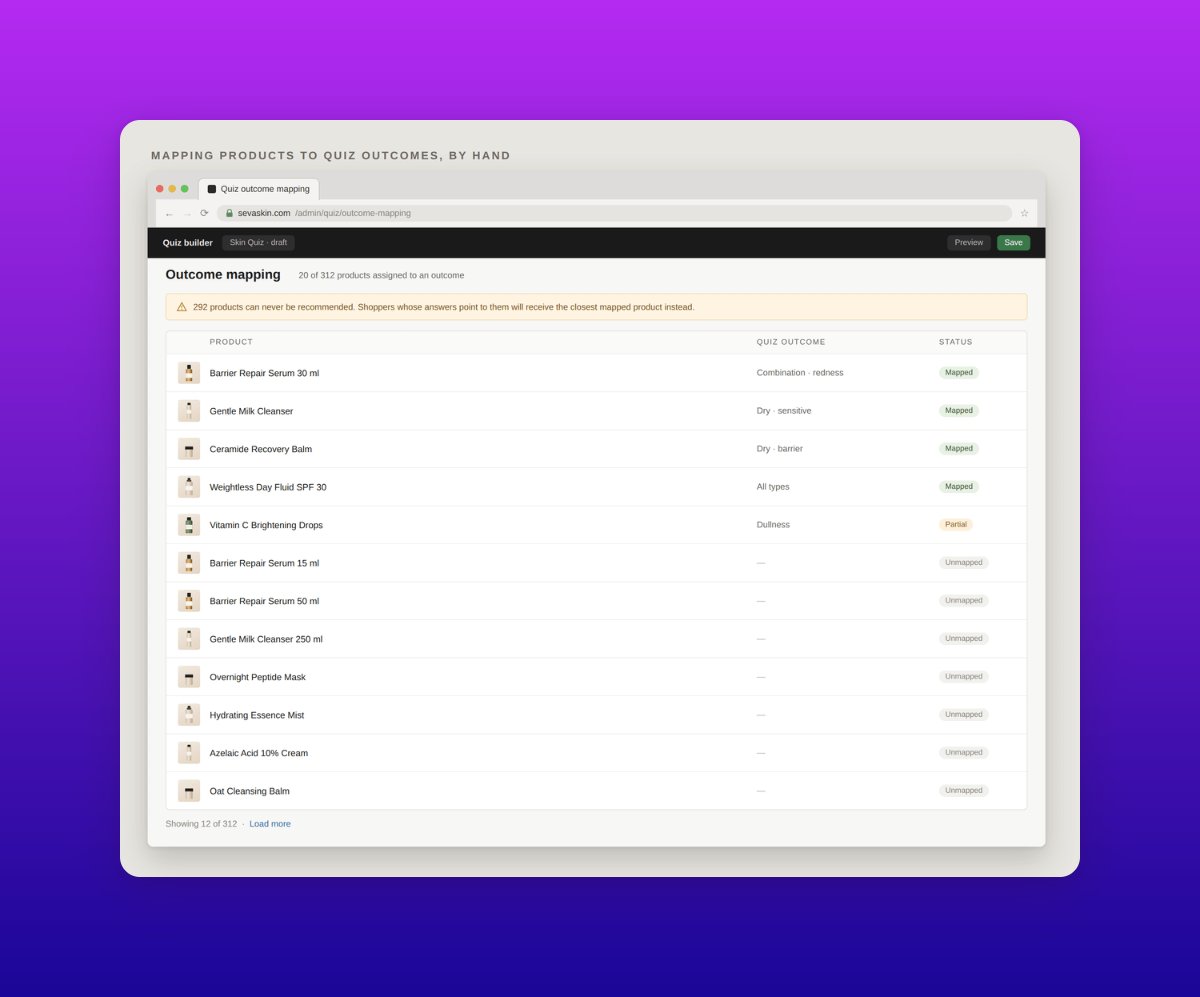Click the Dry · barrier outcome cell

click(x=779, y=449)
